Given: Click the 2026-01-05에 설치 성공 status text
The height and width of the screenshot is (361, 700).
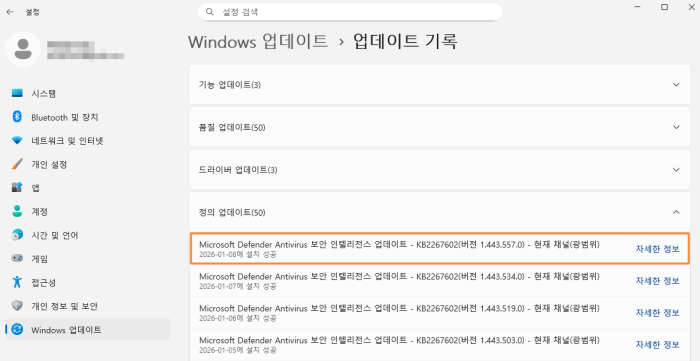Looking at the screenshot, I should click(238, 350).
